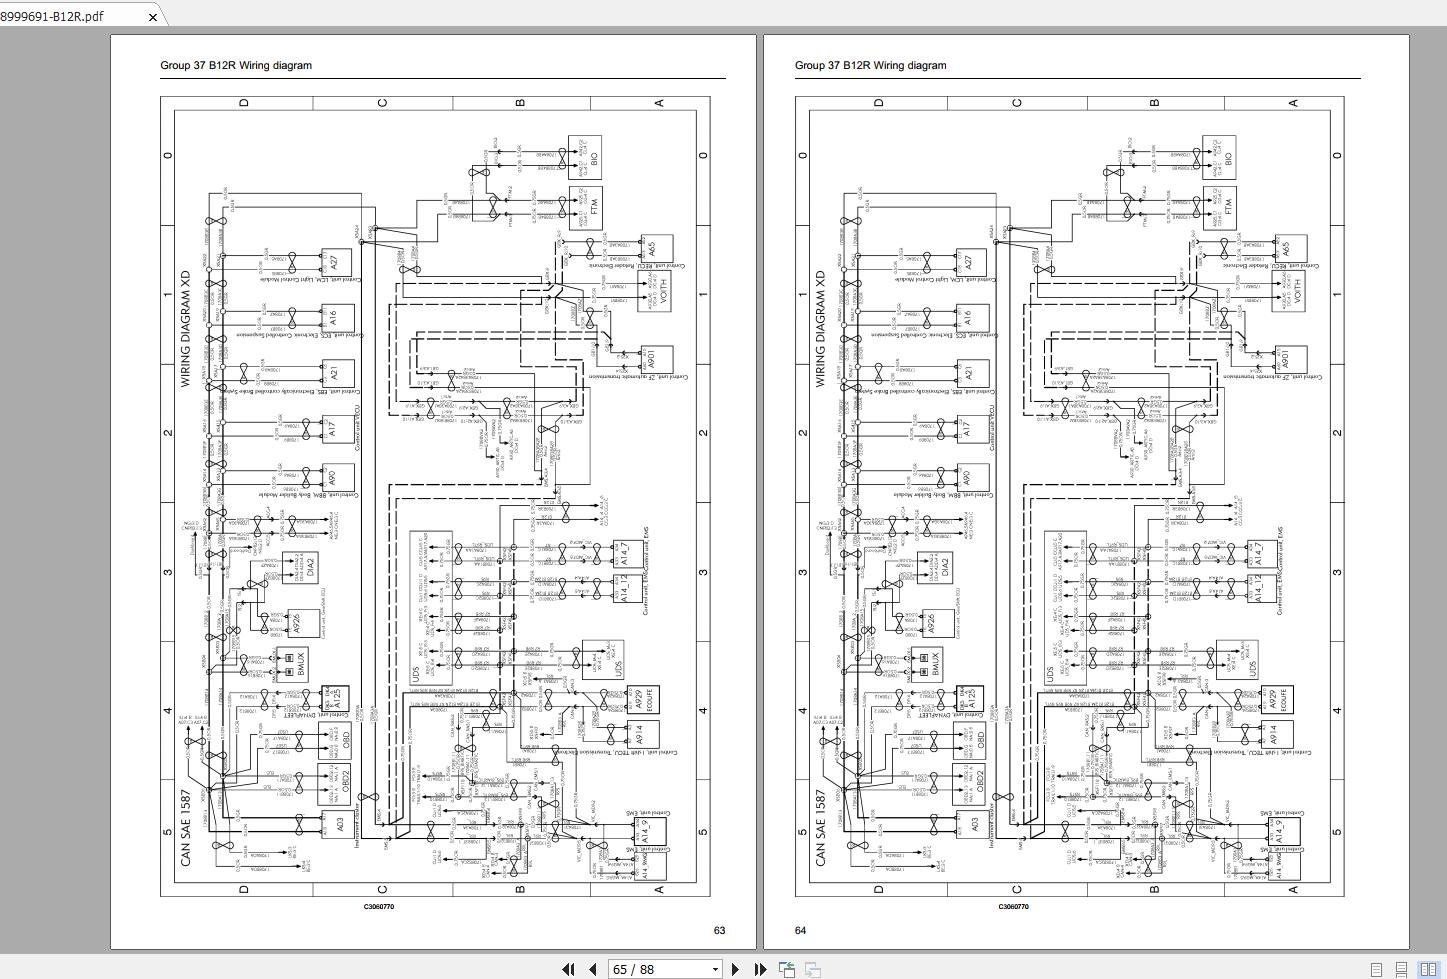Go to the previous page
This screenshot has width=1447, height=979.
coord(590,969)
